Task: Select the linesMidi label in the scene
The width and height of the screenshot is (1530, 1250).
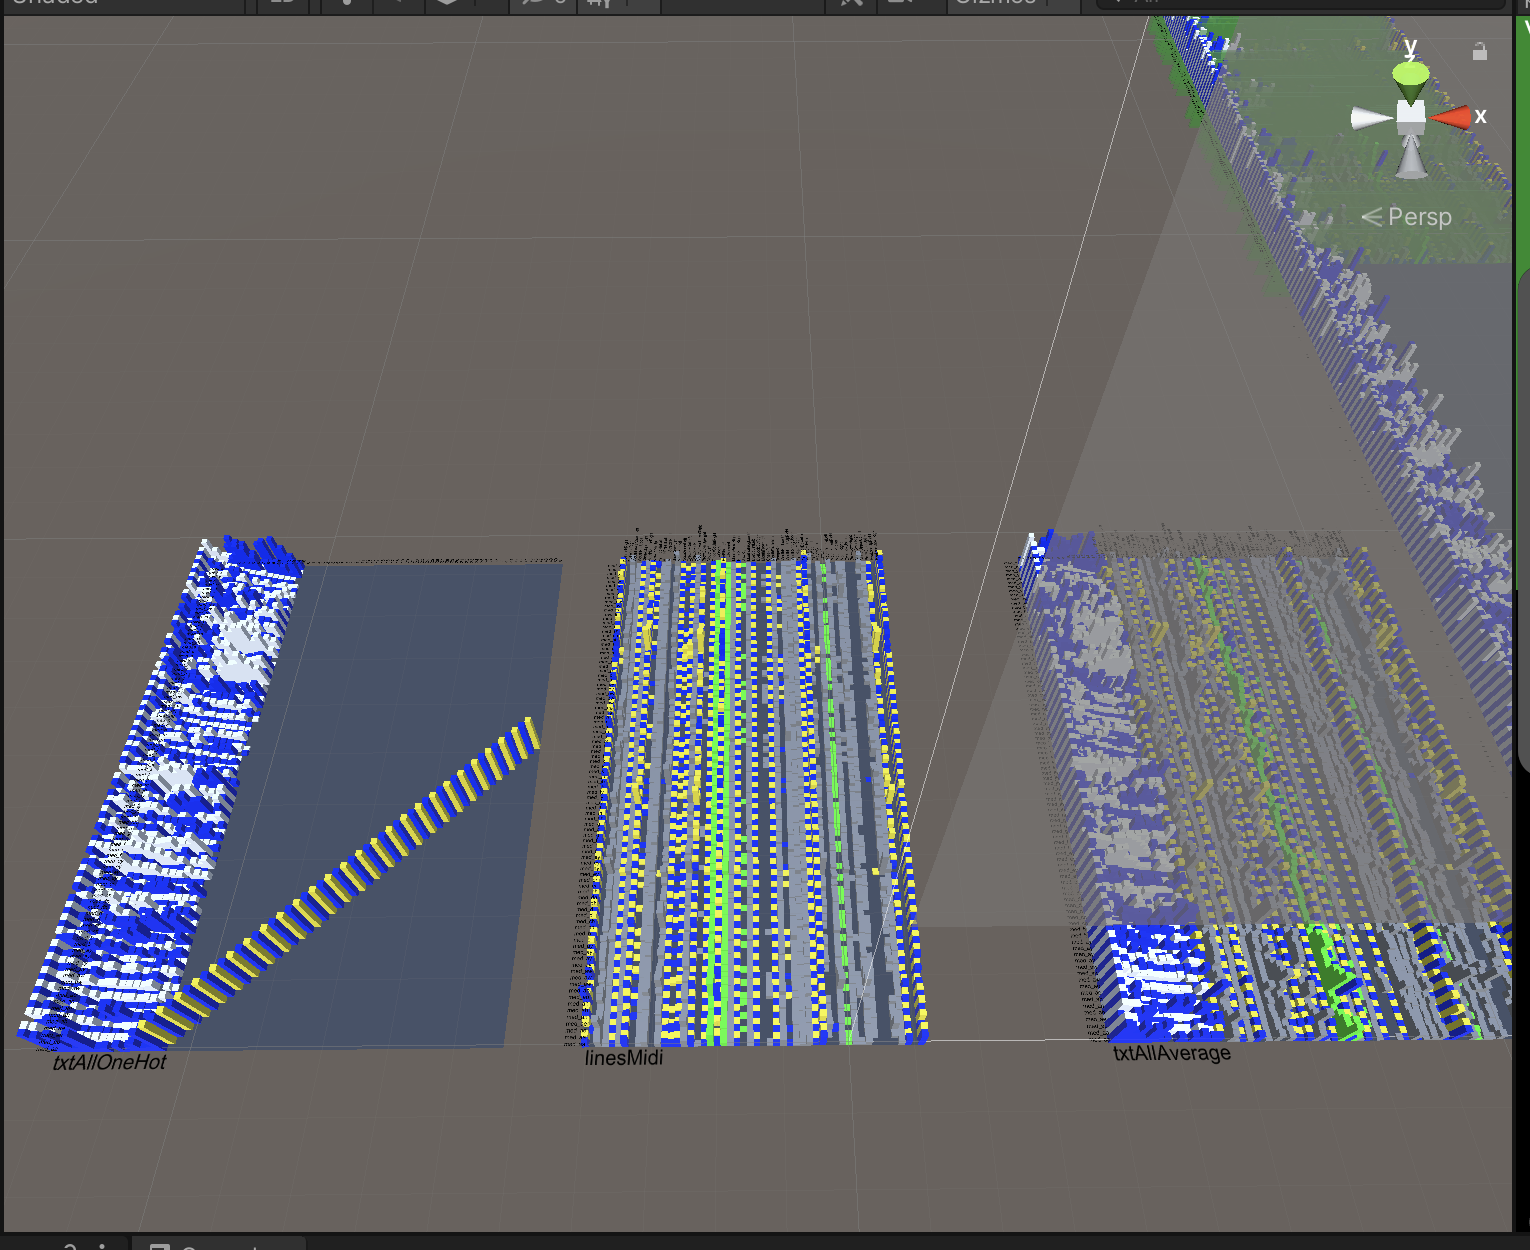Action: tap(623, 1058)
